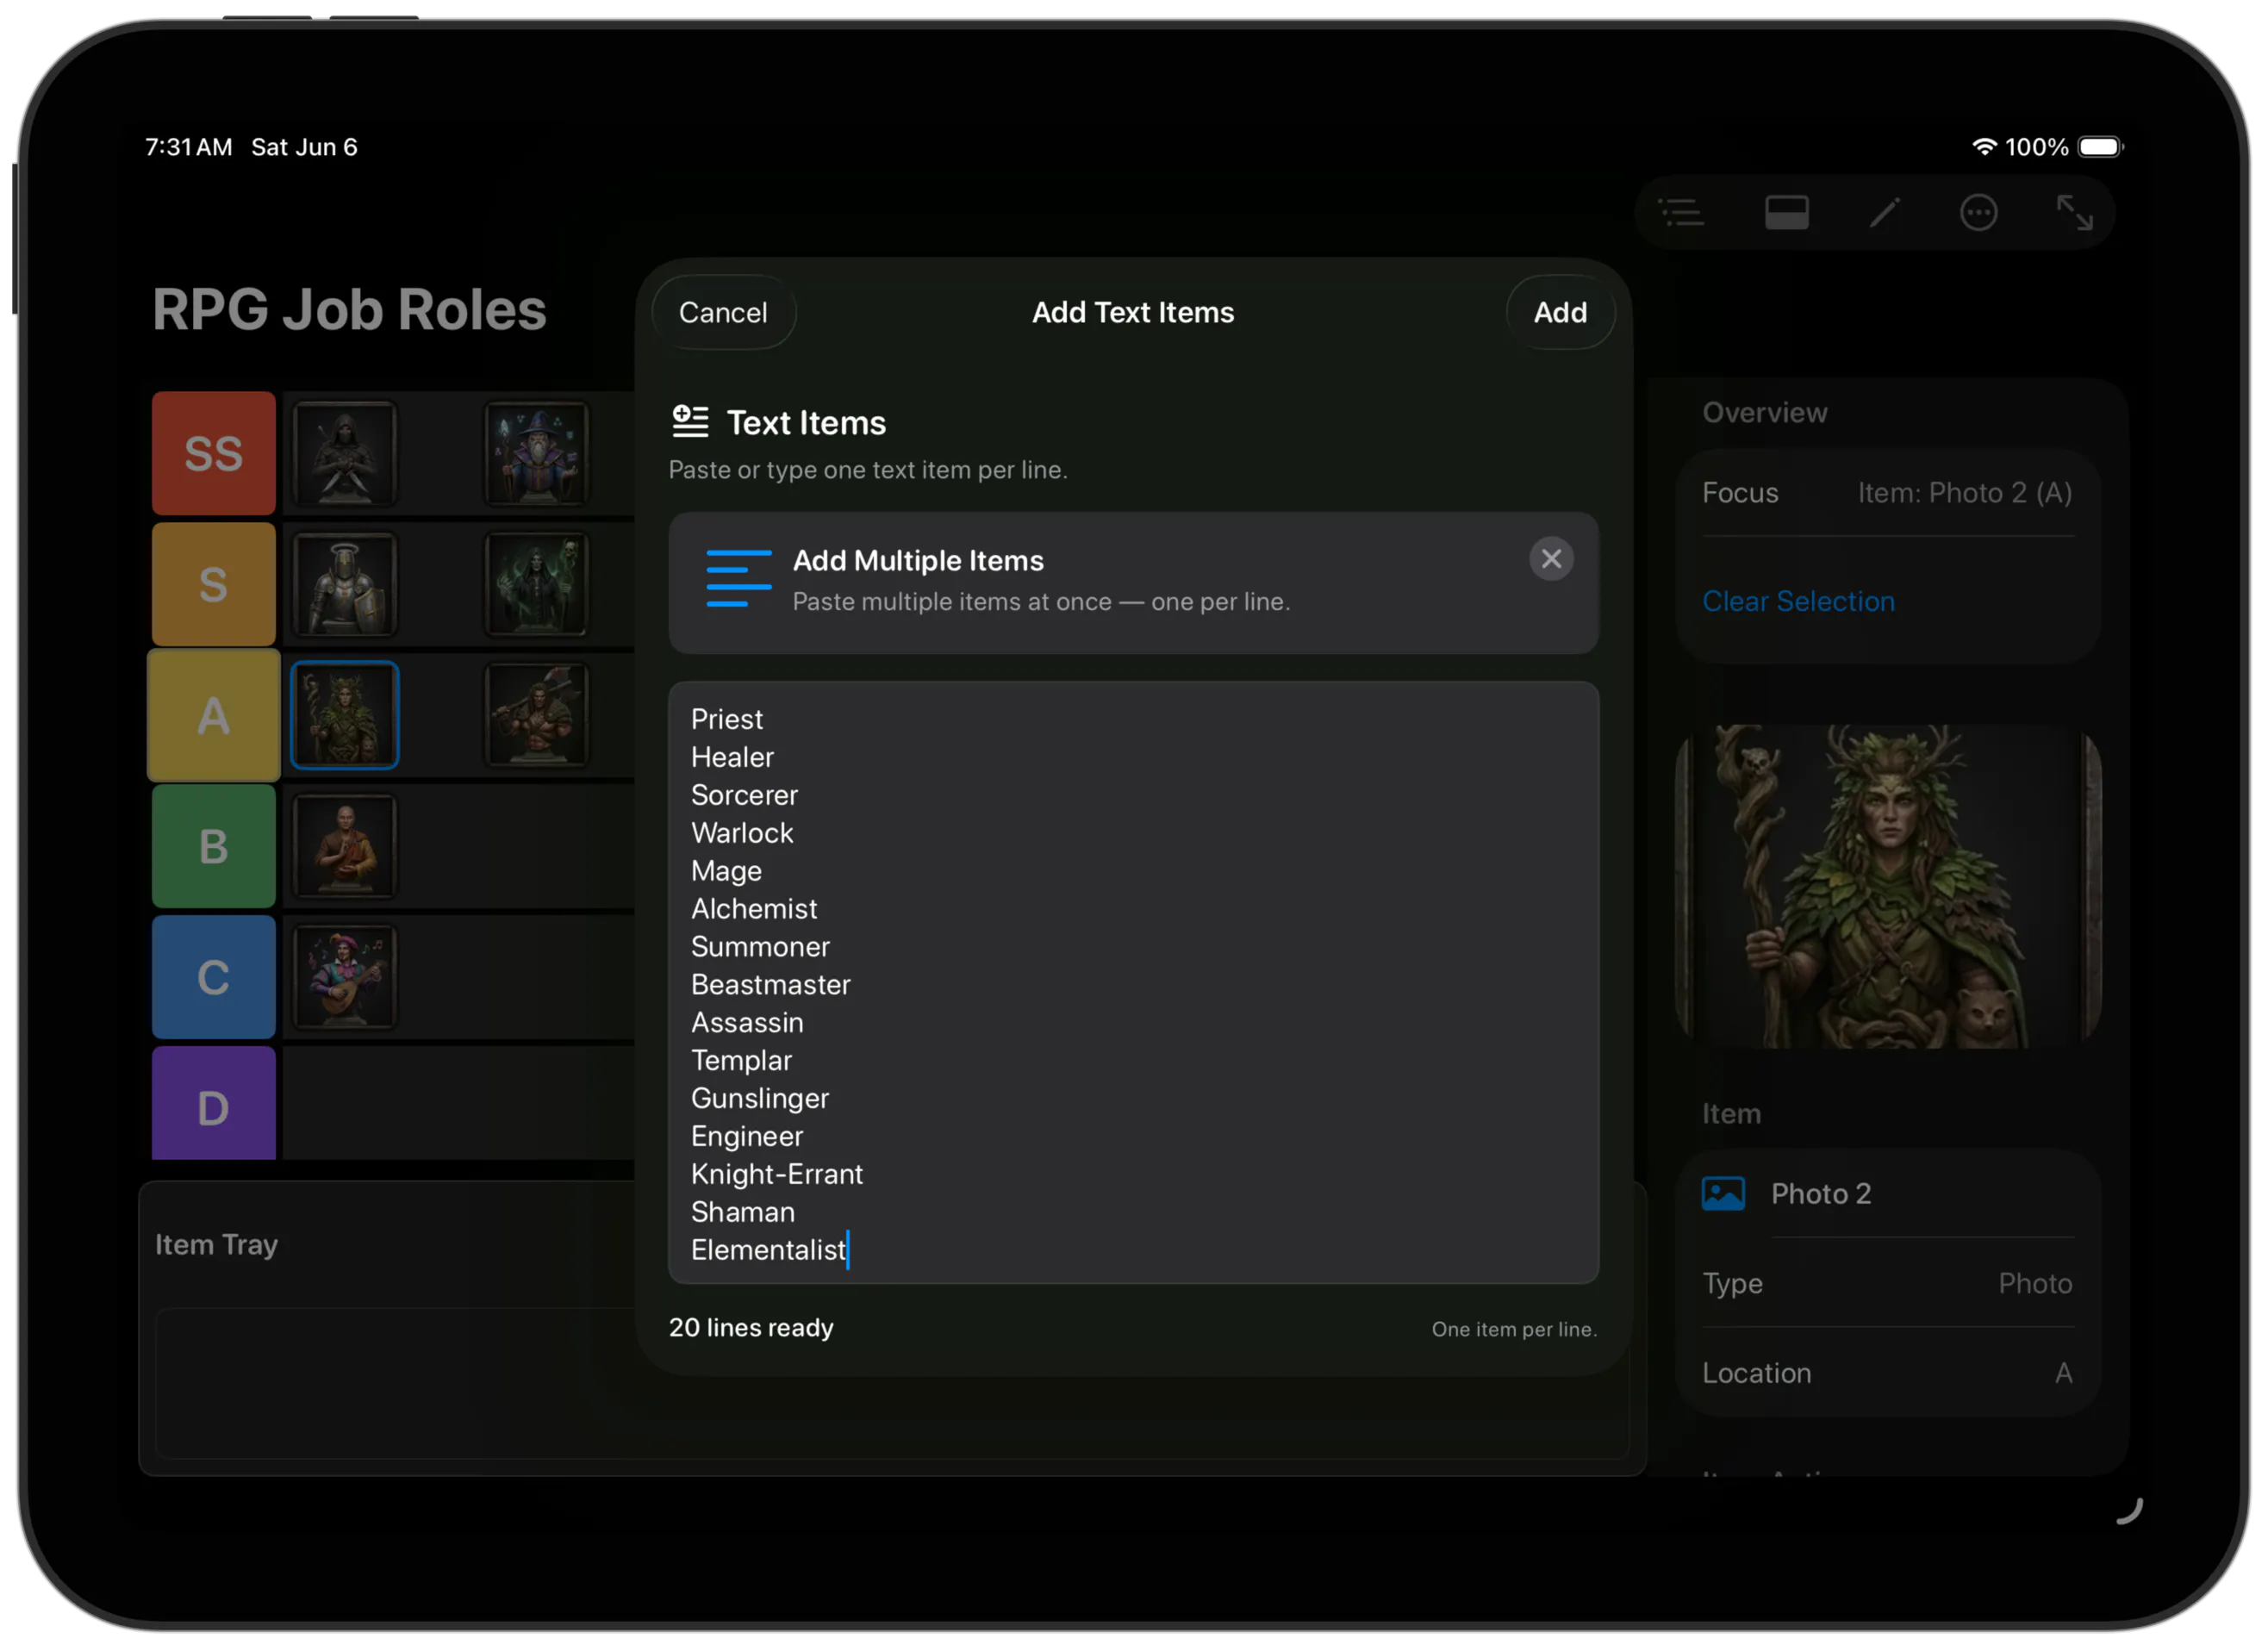Select the SS tier label
The width and height of the screenshot is (2268, 1651).
(214, 454)
